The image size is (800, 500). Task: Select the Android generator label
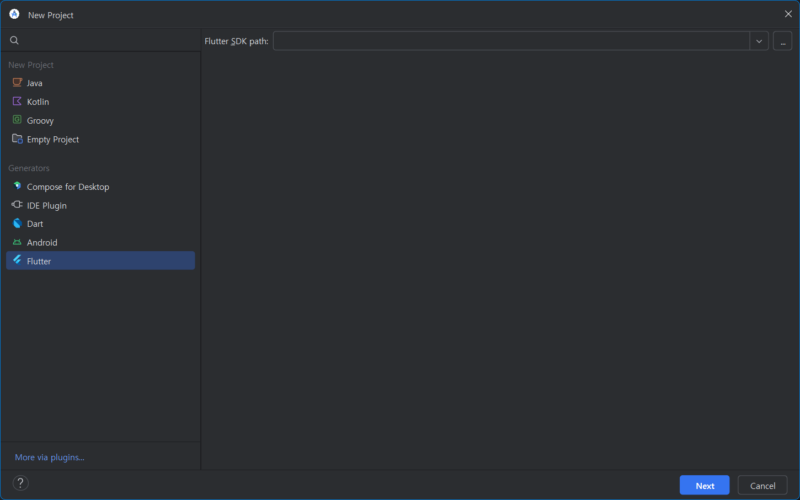coord(42,243)
